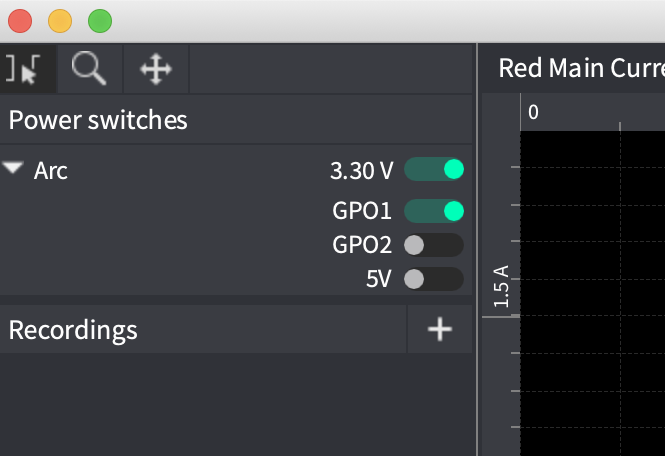Open the Red Main Current tab
665x456 pixels.
580,68
